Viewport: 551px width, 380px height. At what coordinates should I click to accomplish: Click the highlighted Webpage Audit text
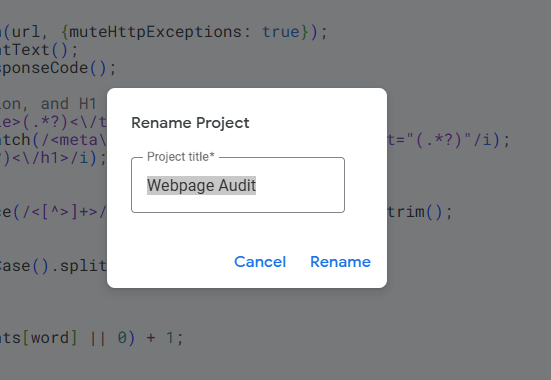click(201, 185)
